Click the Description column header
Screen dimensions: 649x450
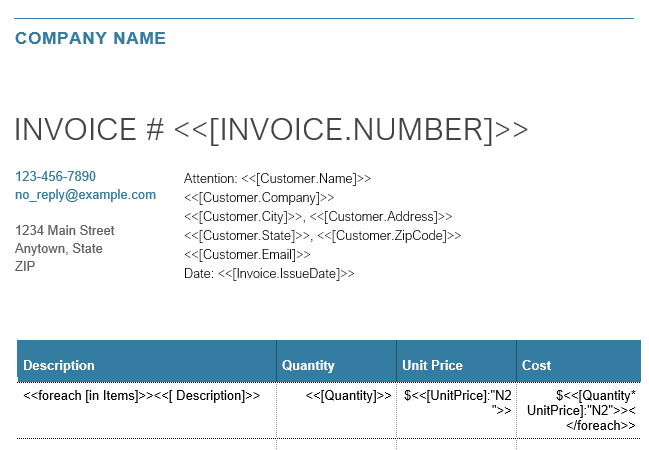[59, 365]
